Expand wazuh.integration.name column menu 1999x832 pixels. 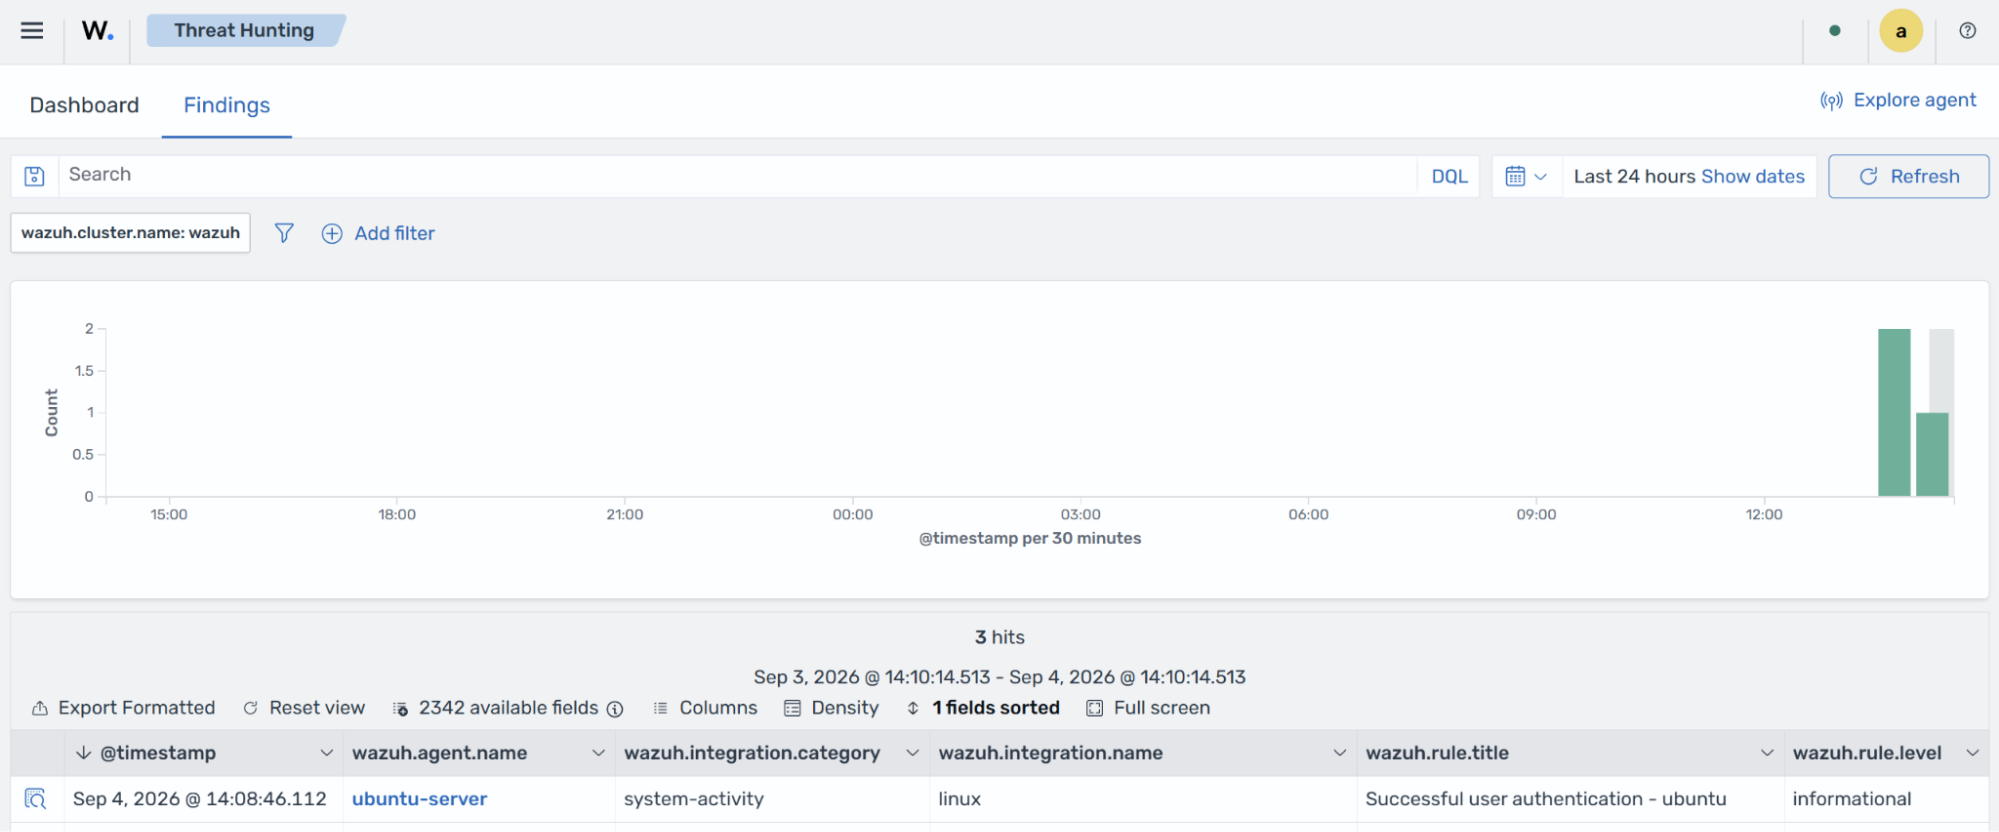1339,753
